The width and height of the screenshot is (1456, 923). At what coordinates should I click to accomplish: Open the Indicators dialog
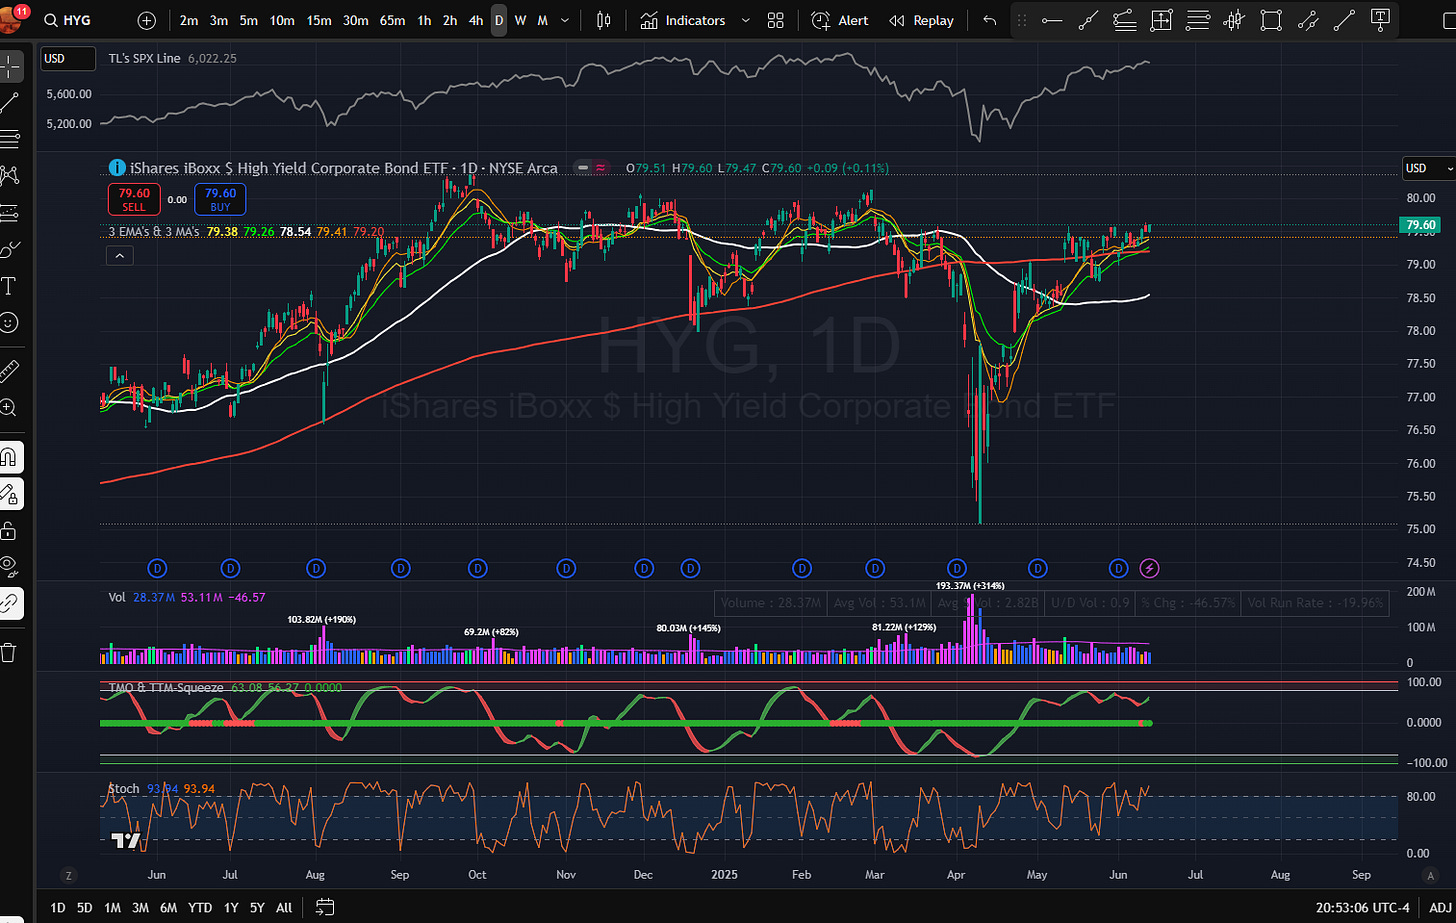pos(683,20)
